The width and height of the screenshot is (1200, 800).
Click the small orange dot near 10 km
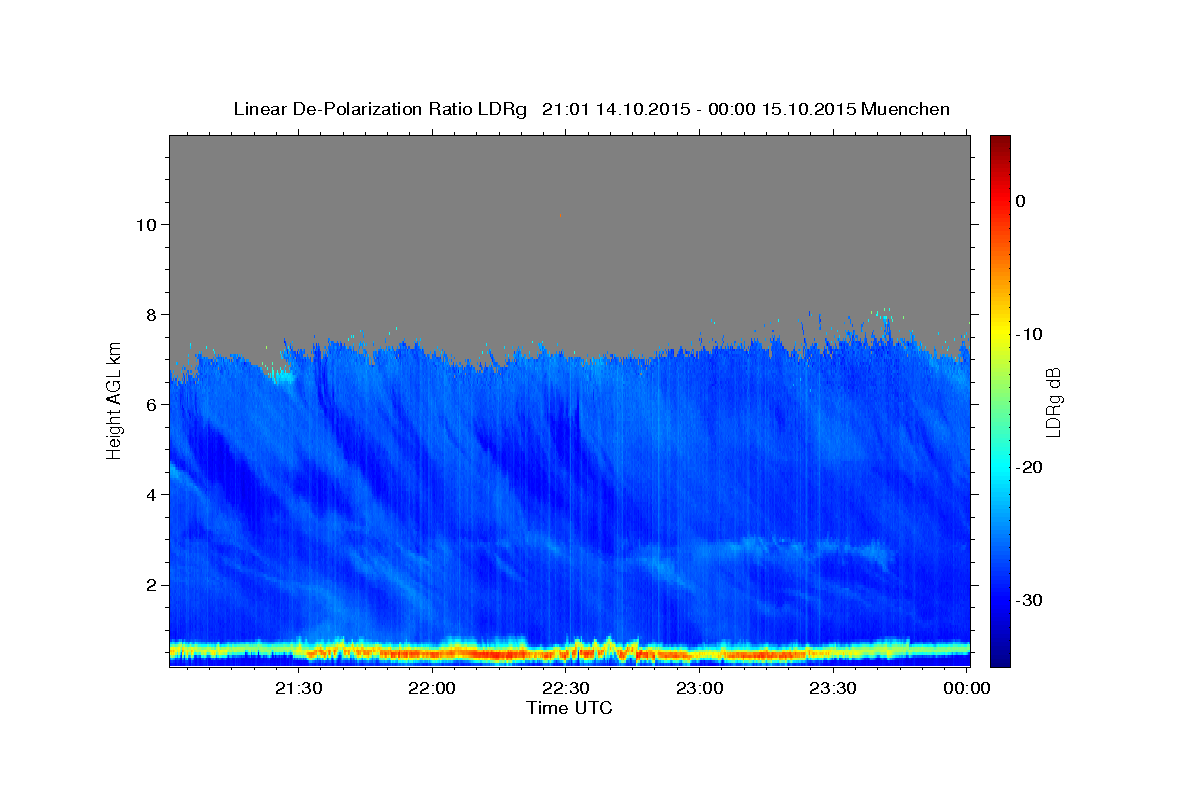[x=561, y=215]
